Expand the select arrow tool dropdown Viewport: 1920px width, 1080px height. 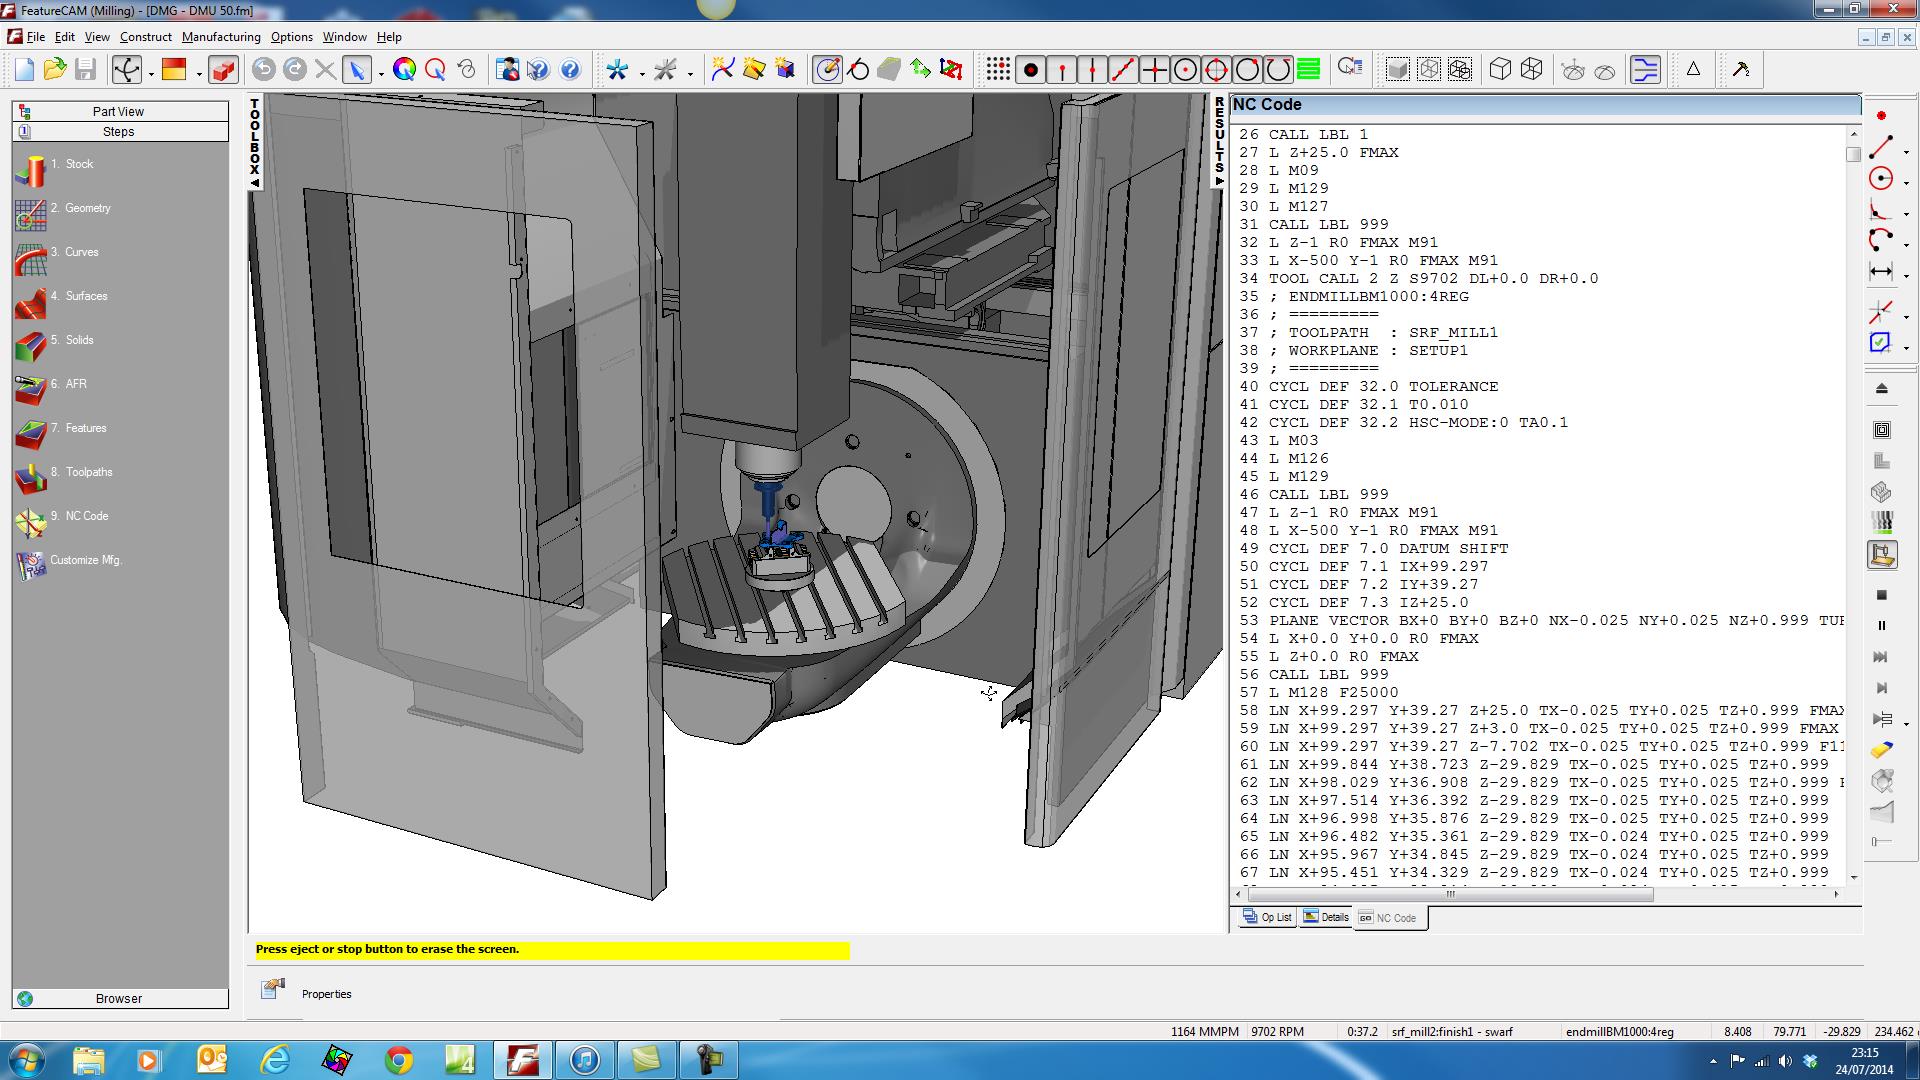tap(380, 73)
